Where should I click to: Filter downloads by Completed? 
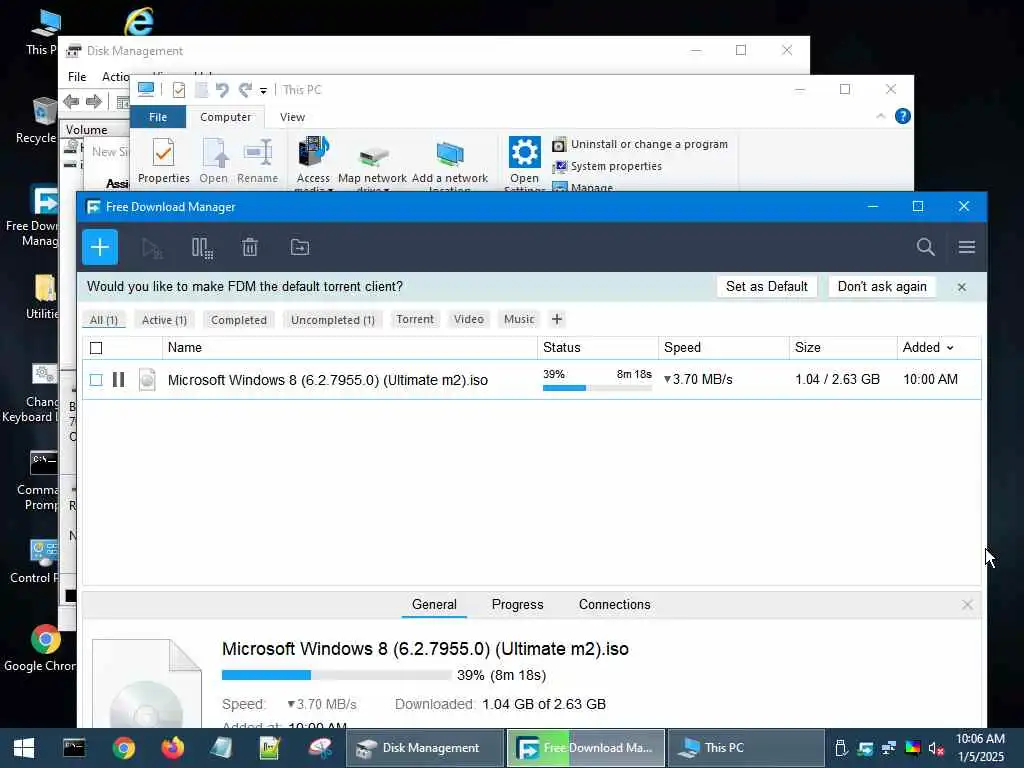pos(238,320)
